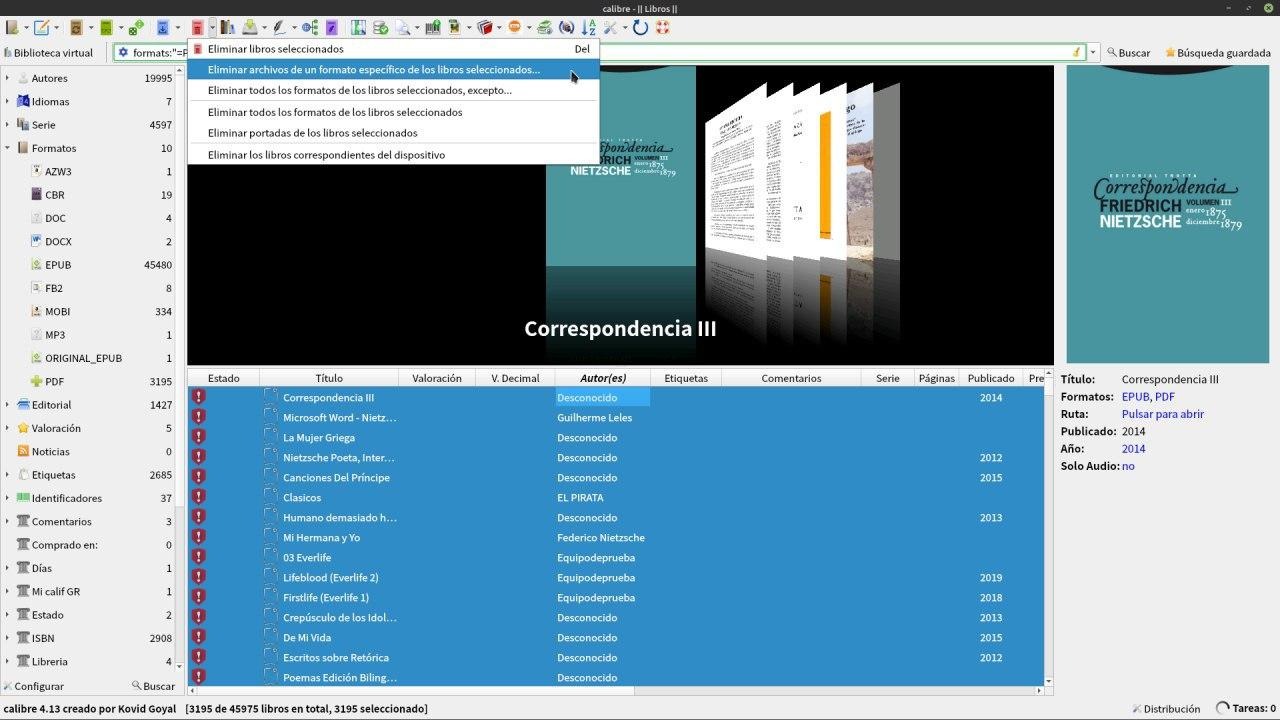This screenshot has width=1280, height=720.
Task: Expand the Idiomas category
Action: click(x=7, y=101)
